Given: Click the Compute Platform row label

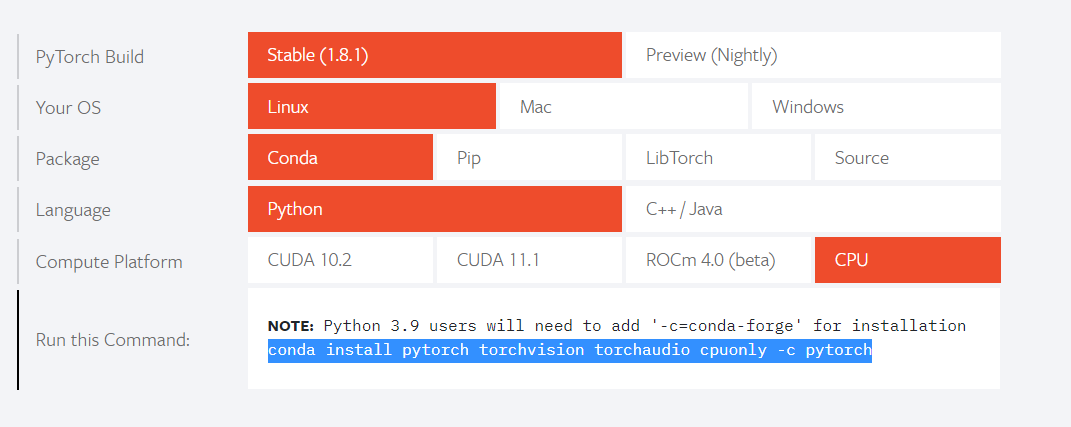Looking at the screenshot, I should [109, 262].
